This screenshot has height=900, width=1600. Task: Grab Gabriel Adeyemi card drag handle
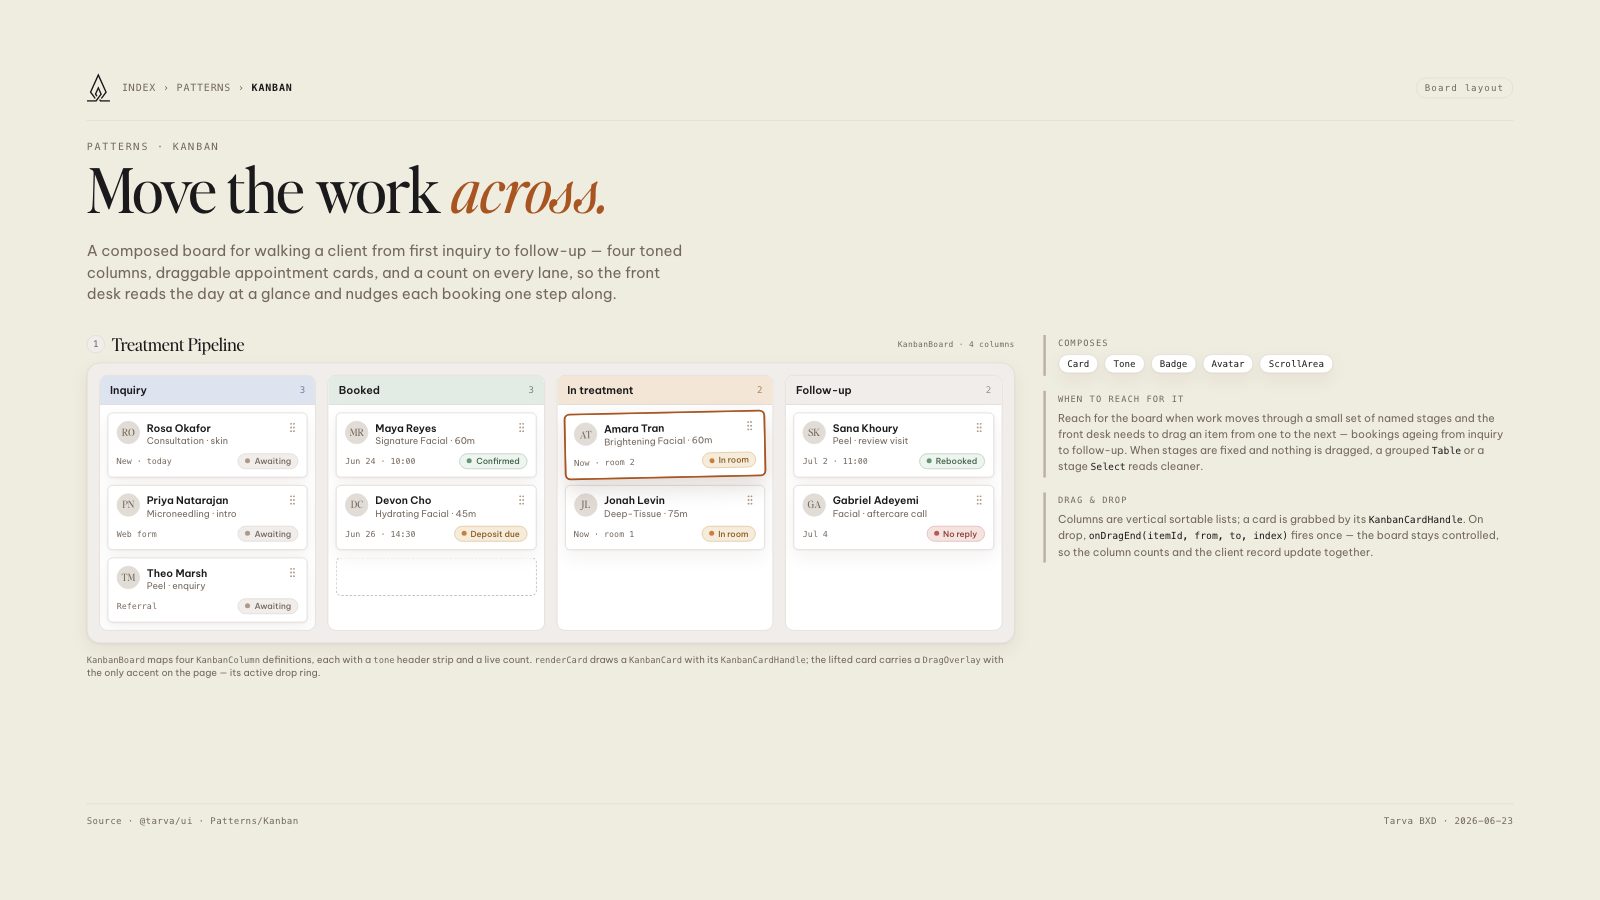[x=979, y=500]
